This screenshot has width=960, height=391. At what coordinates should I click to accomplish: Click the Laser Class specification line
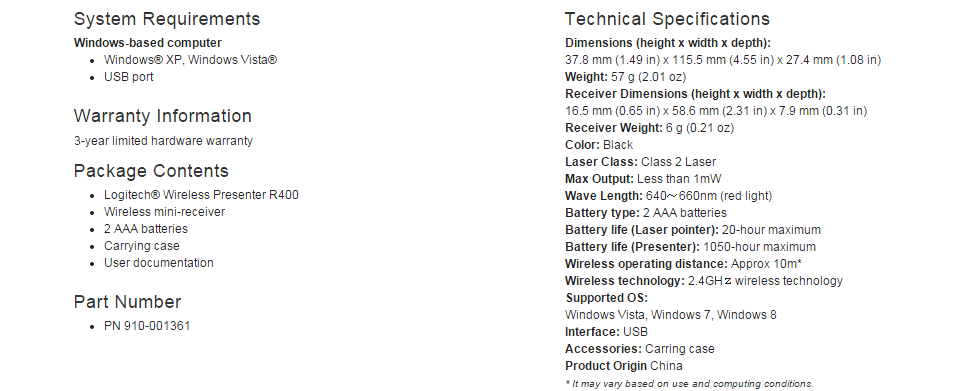[x=640, y=162]
